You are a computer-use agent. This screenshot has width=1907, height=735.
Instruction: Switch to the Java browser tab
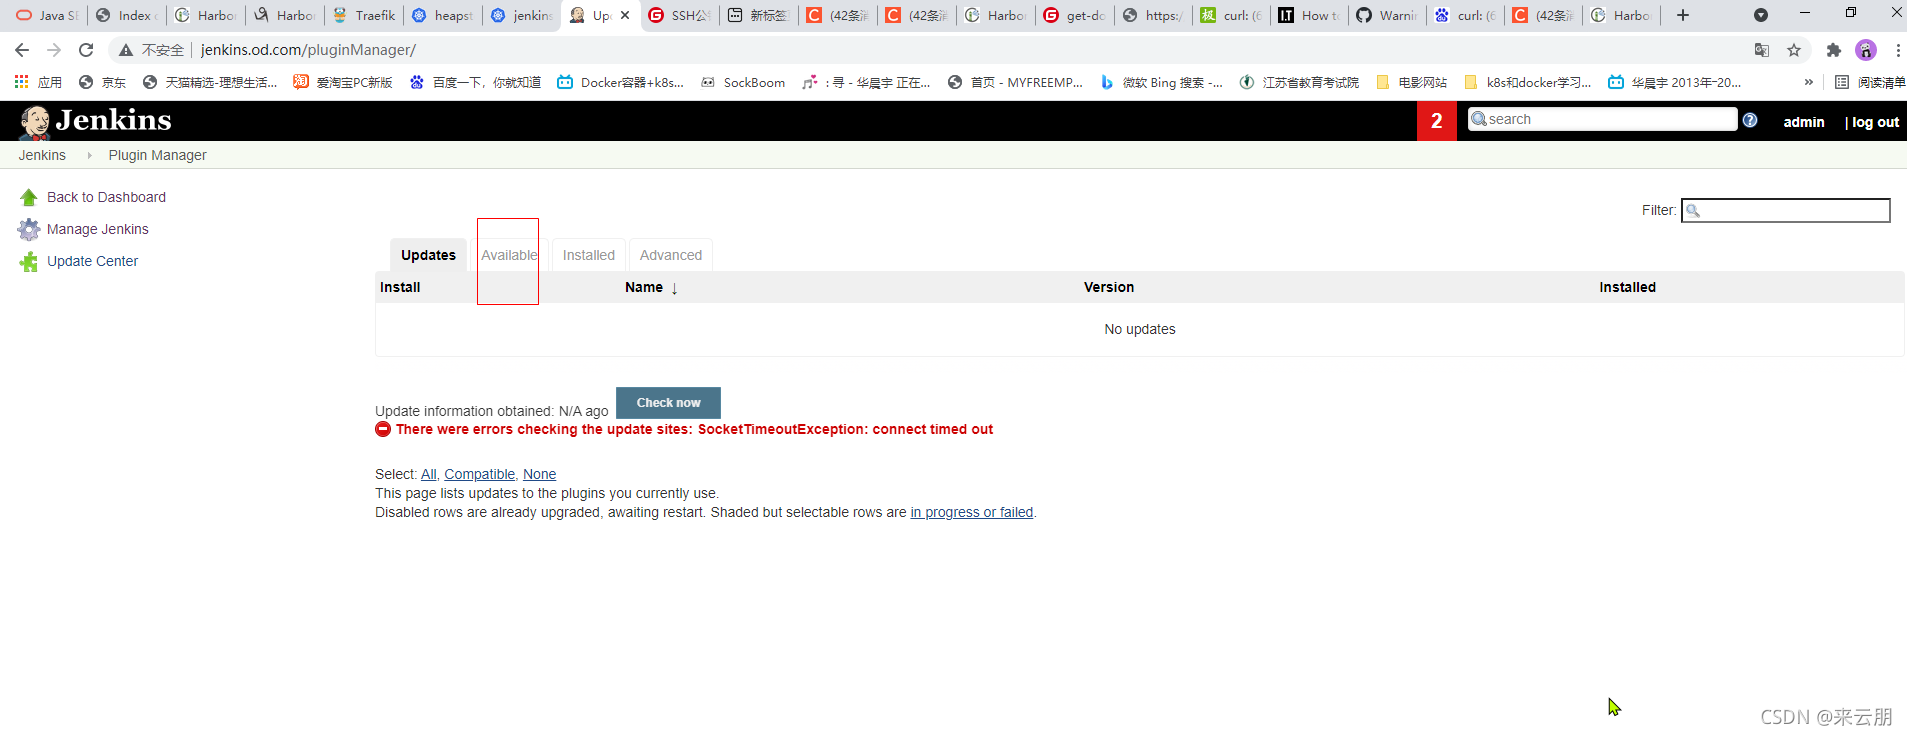(47, 15)
